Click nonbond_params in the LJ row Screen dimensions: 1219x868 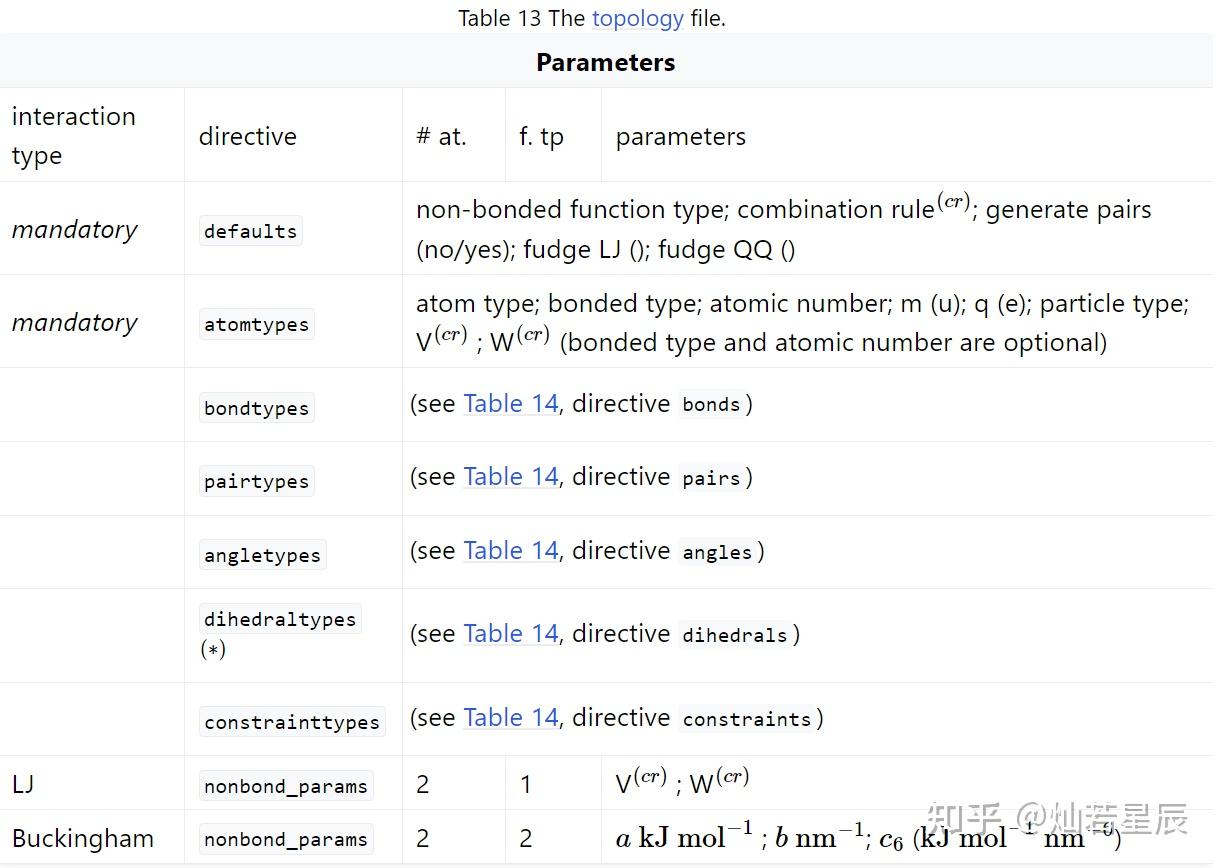click(x=286, y=786)
